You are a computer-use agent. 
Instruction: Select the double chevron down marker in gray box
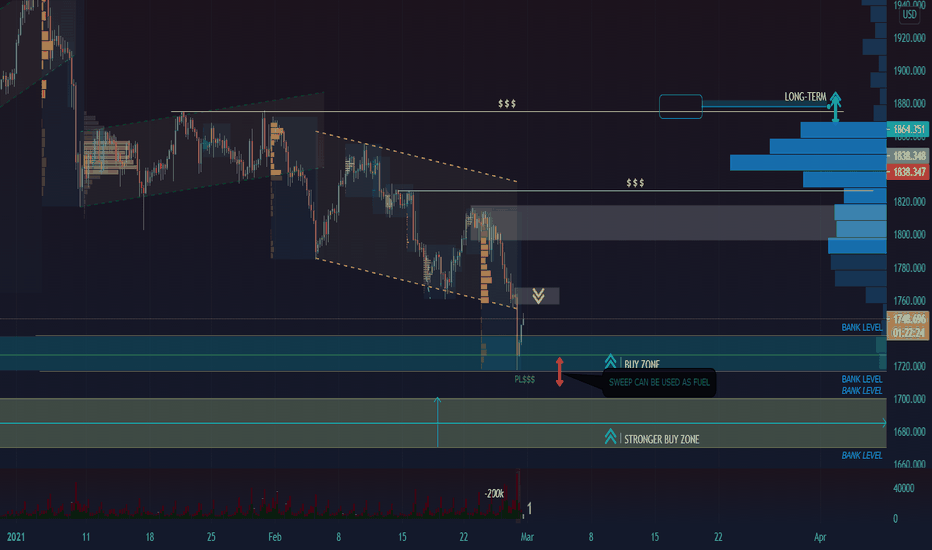[538, 296]
